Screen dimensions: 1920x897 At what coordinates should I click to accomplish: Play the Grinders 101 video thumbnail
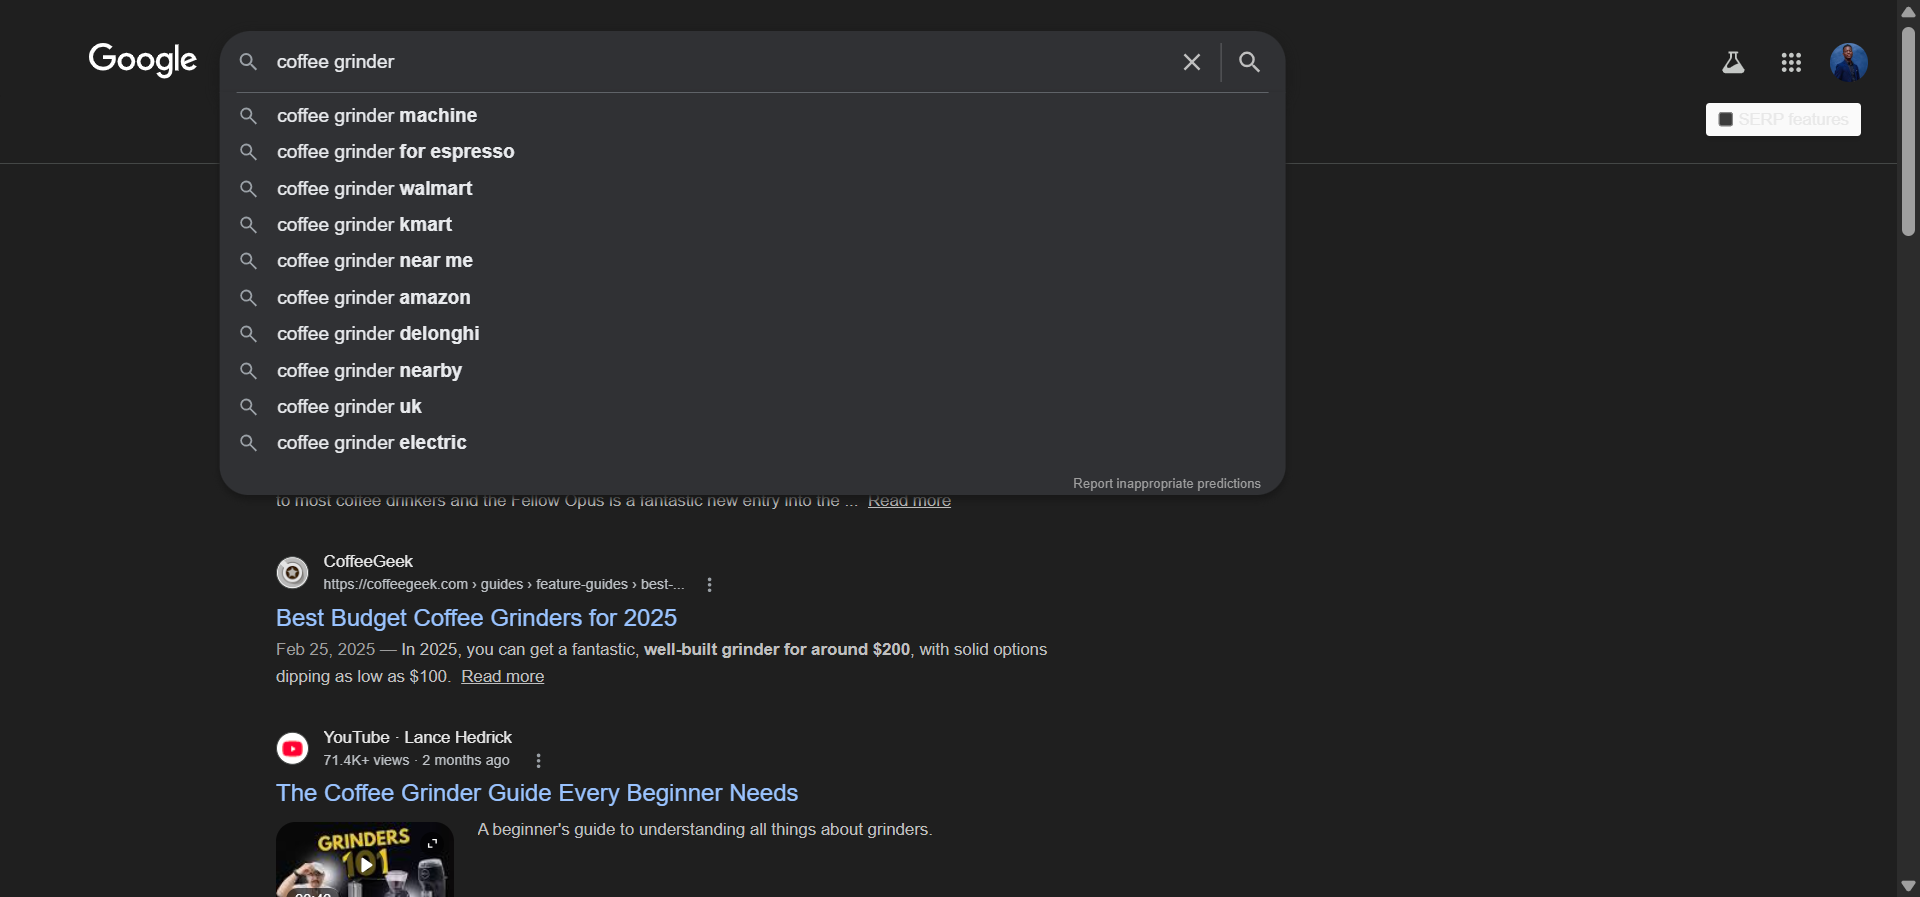click(x=365, y=863)
